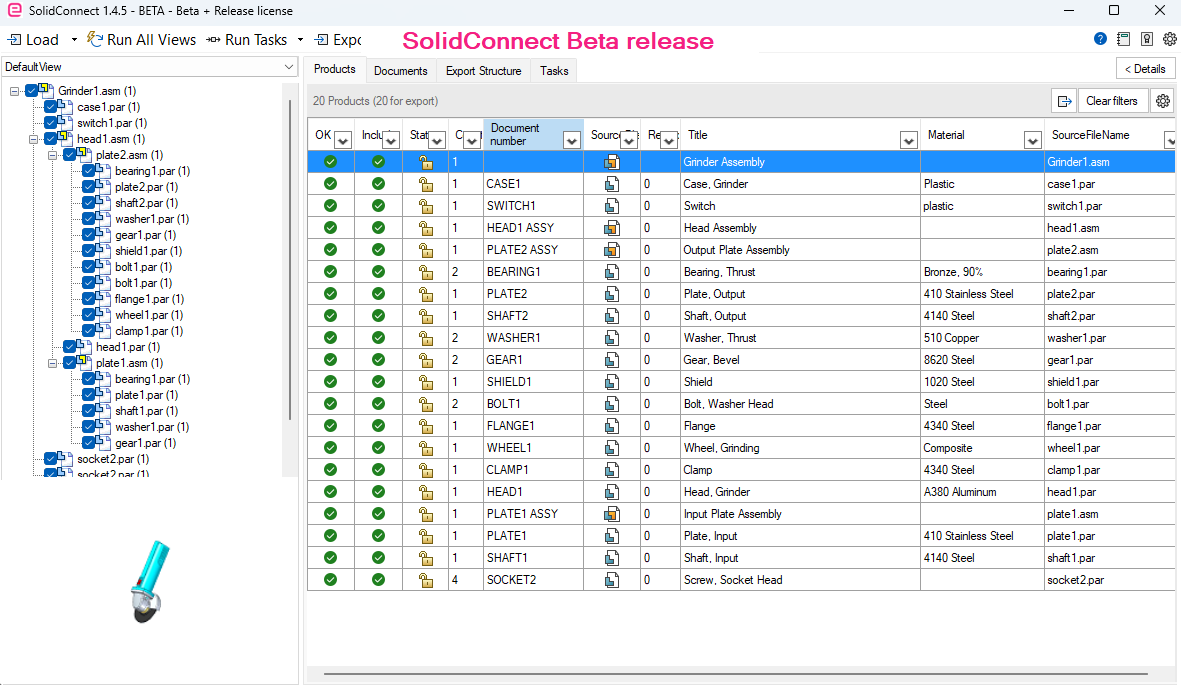Open column settings gear beside Clear filters
1181x685 pixels.
pos(1163,101)
